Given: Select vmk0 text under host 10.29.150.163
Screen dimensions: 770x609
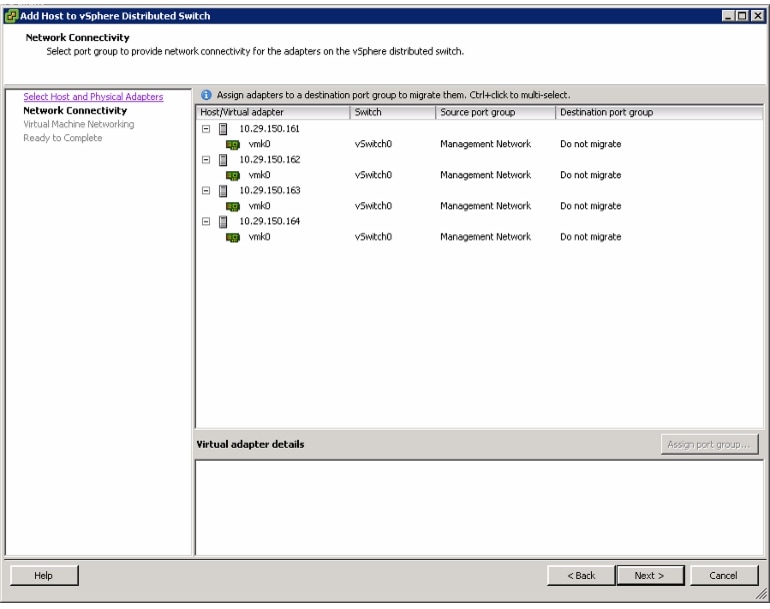Looking at the screenshot, I should click(x=259, y=206).
